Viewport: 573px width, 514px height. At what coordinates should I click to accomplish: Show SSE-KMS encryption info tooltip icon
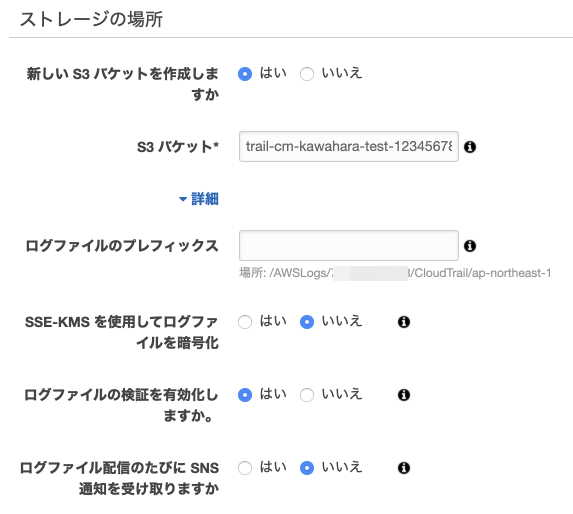coord(404,322)
